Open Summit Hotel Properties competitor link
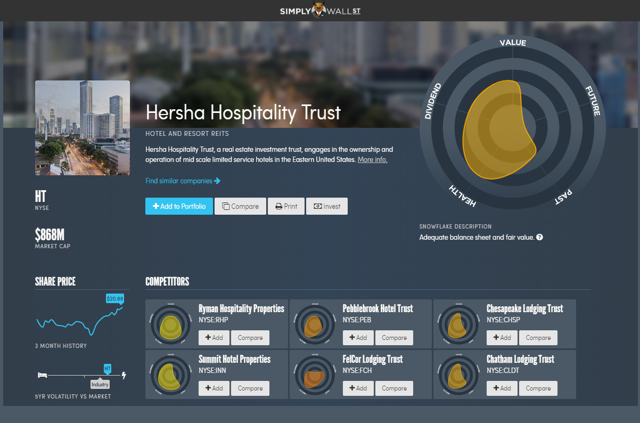640x423 pixels. click(x=235, y=359)
